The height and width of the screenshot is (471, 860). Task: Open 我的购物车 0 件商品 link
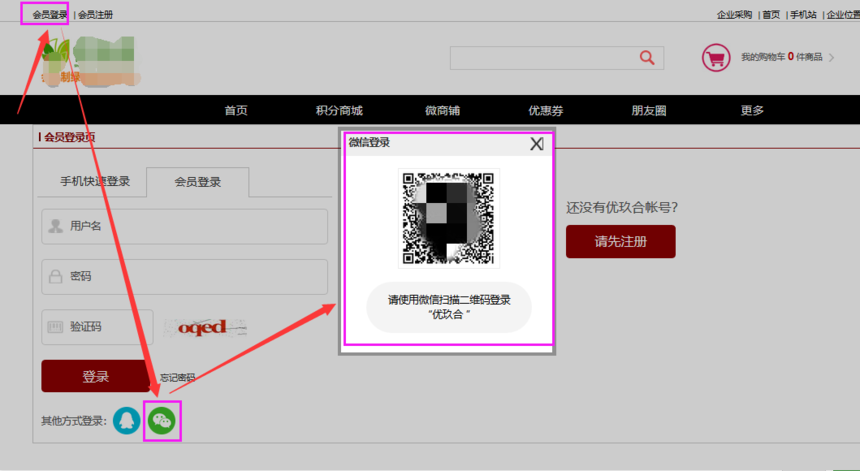coord(782,57)
